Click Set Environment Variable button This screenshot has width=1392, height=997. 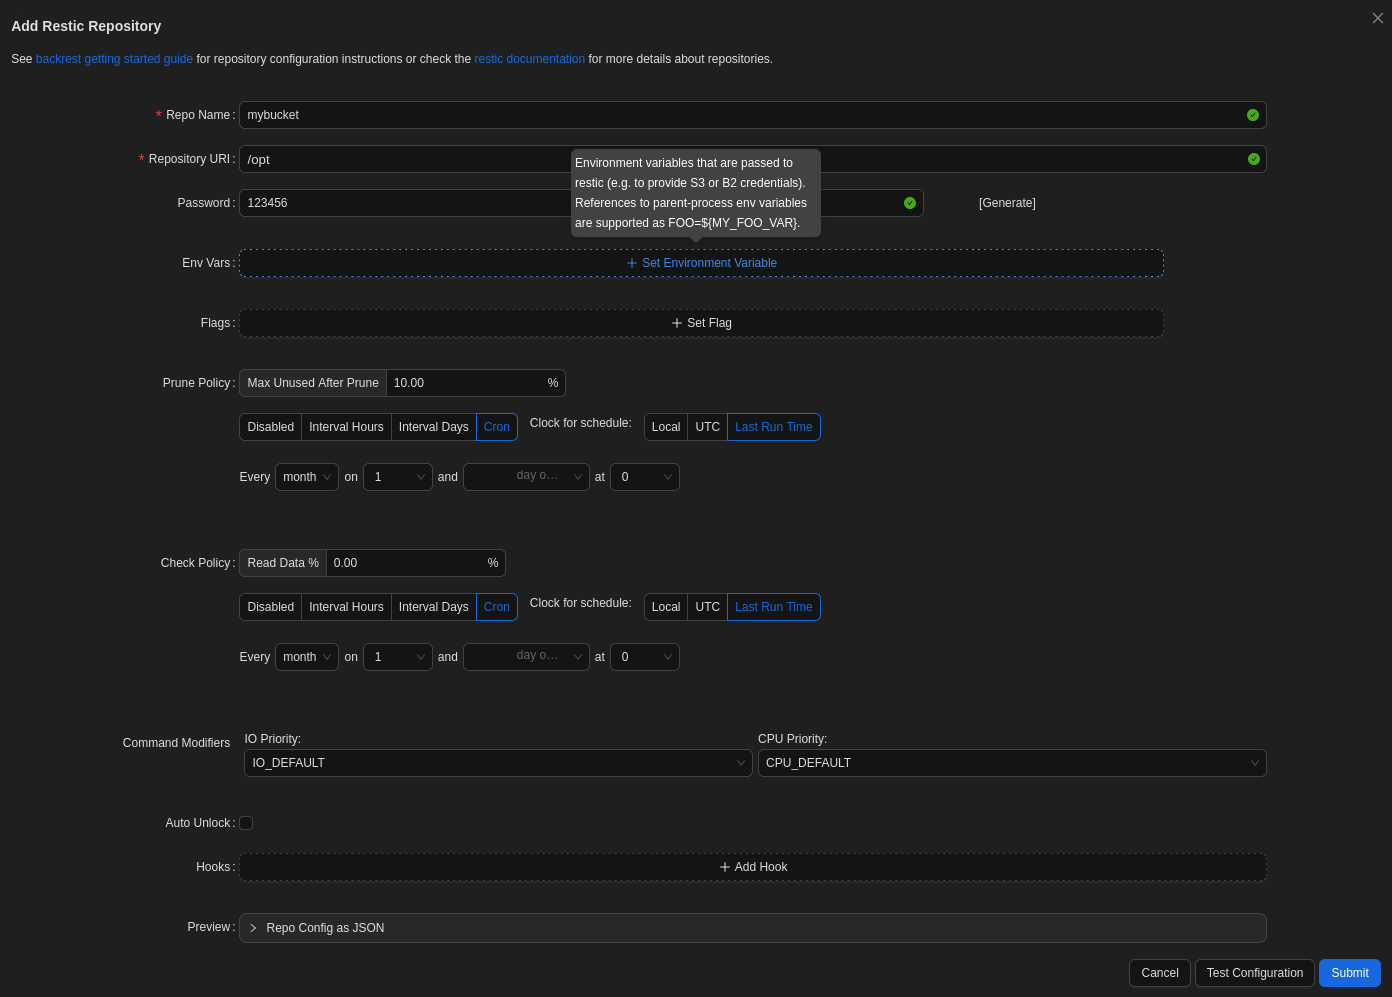tap(701, 263)
